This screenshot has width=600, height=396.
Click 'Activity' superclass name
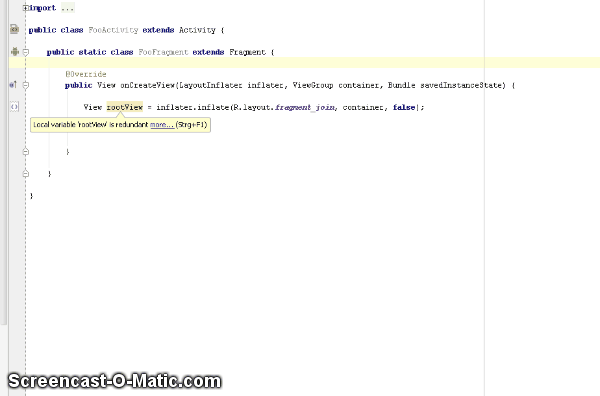pos(197,30)
